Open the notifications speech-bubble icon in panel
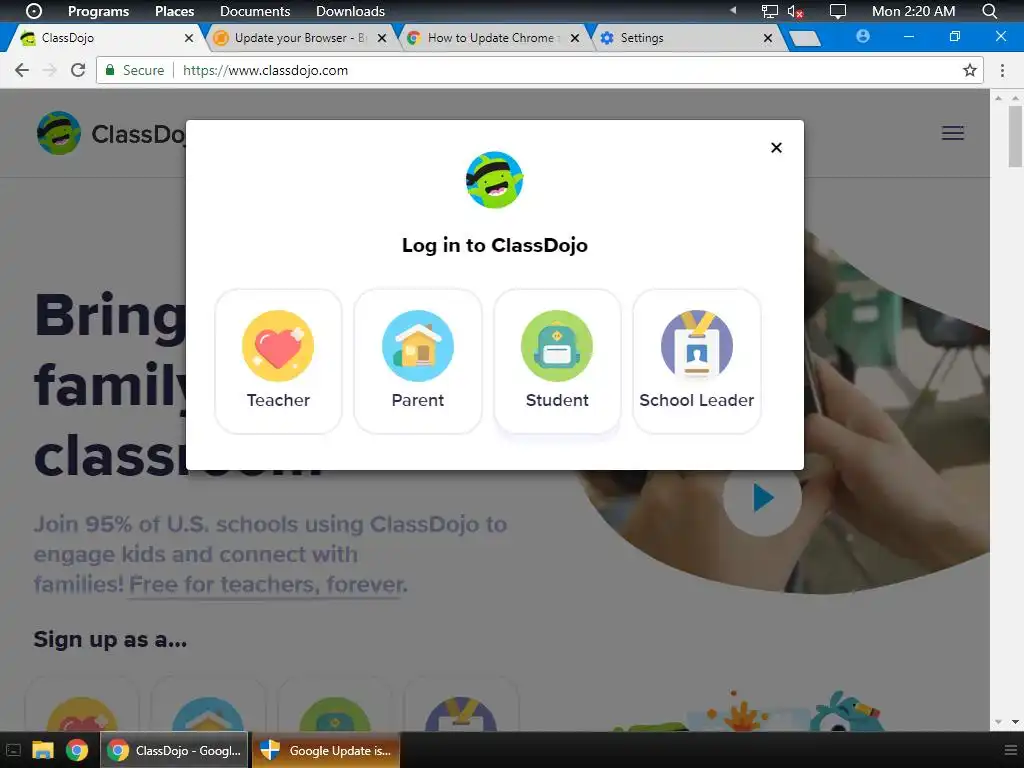Image resolution: width=1024 pixels, height=768 pixels. 837,11
